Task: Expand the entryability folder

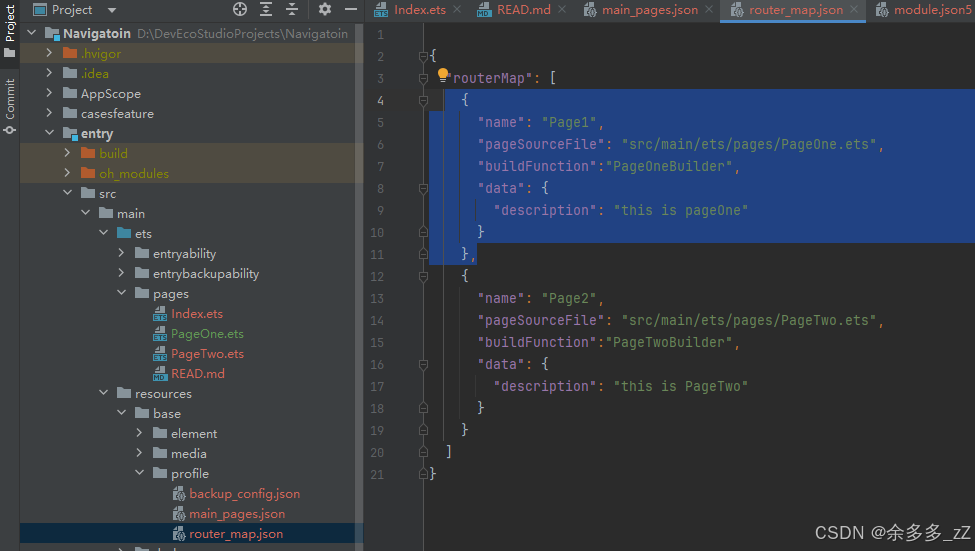Action: [x=121, y=252]
